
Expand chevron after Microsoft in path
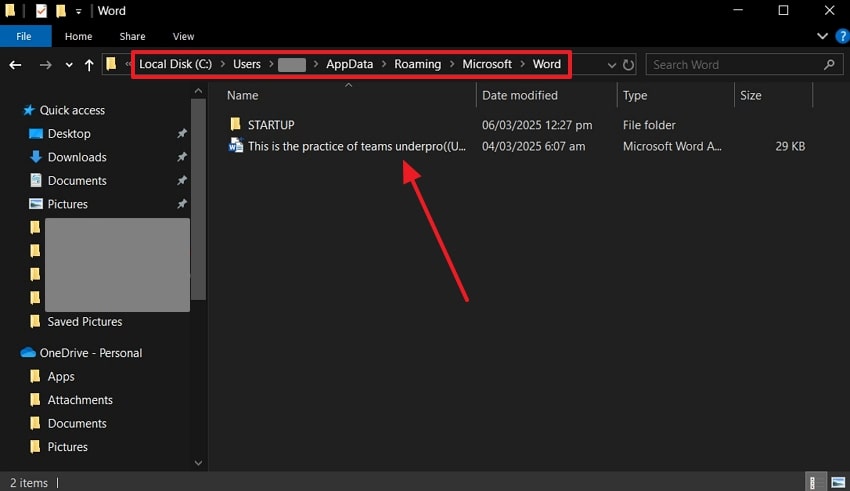pos(523,64)
